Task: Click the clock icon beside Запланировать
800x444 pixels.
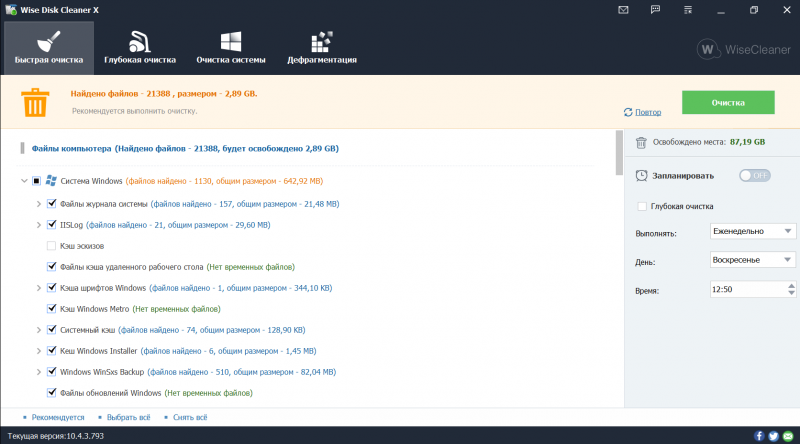Action: point(641,176)
